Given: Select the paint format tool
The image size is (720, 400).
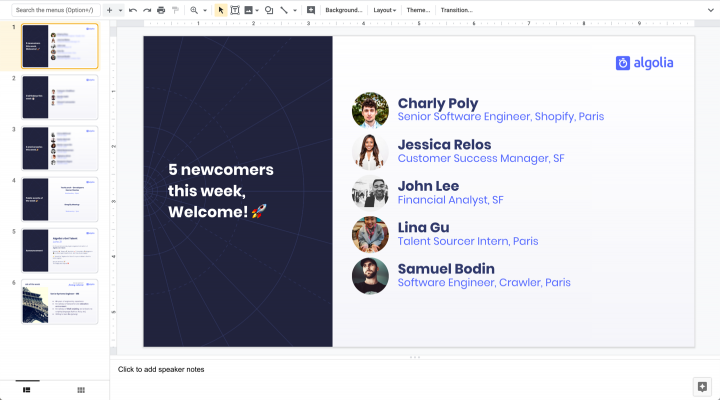Looking at the screenshot, I should [175, 10].
